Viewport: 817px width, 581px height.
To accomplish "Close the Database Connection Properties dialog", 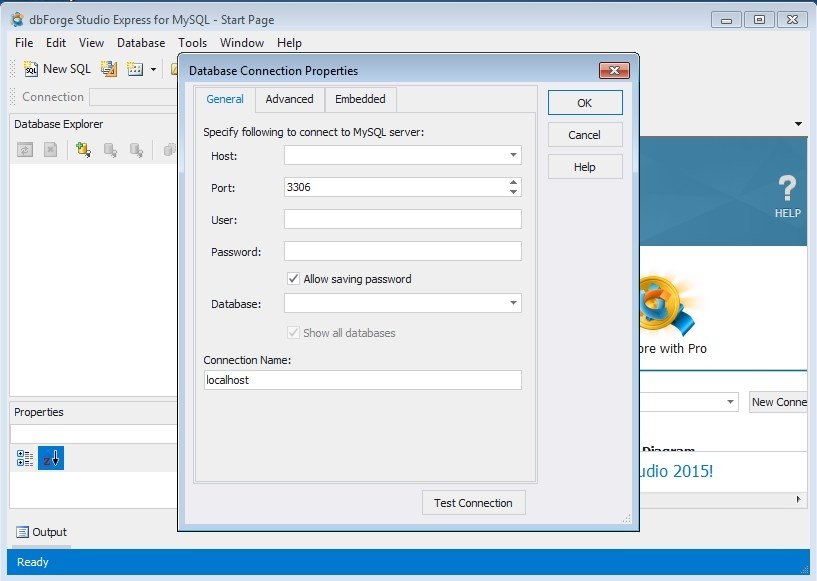I will (x=614, y=70).
